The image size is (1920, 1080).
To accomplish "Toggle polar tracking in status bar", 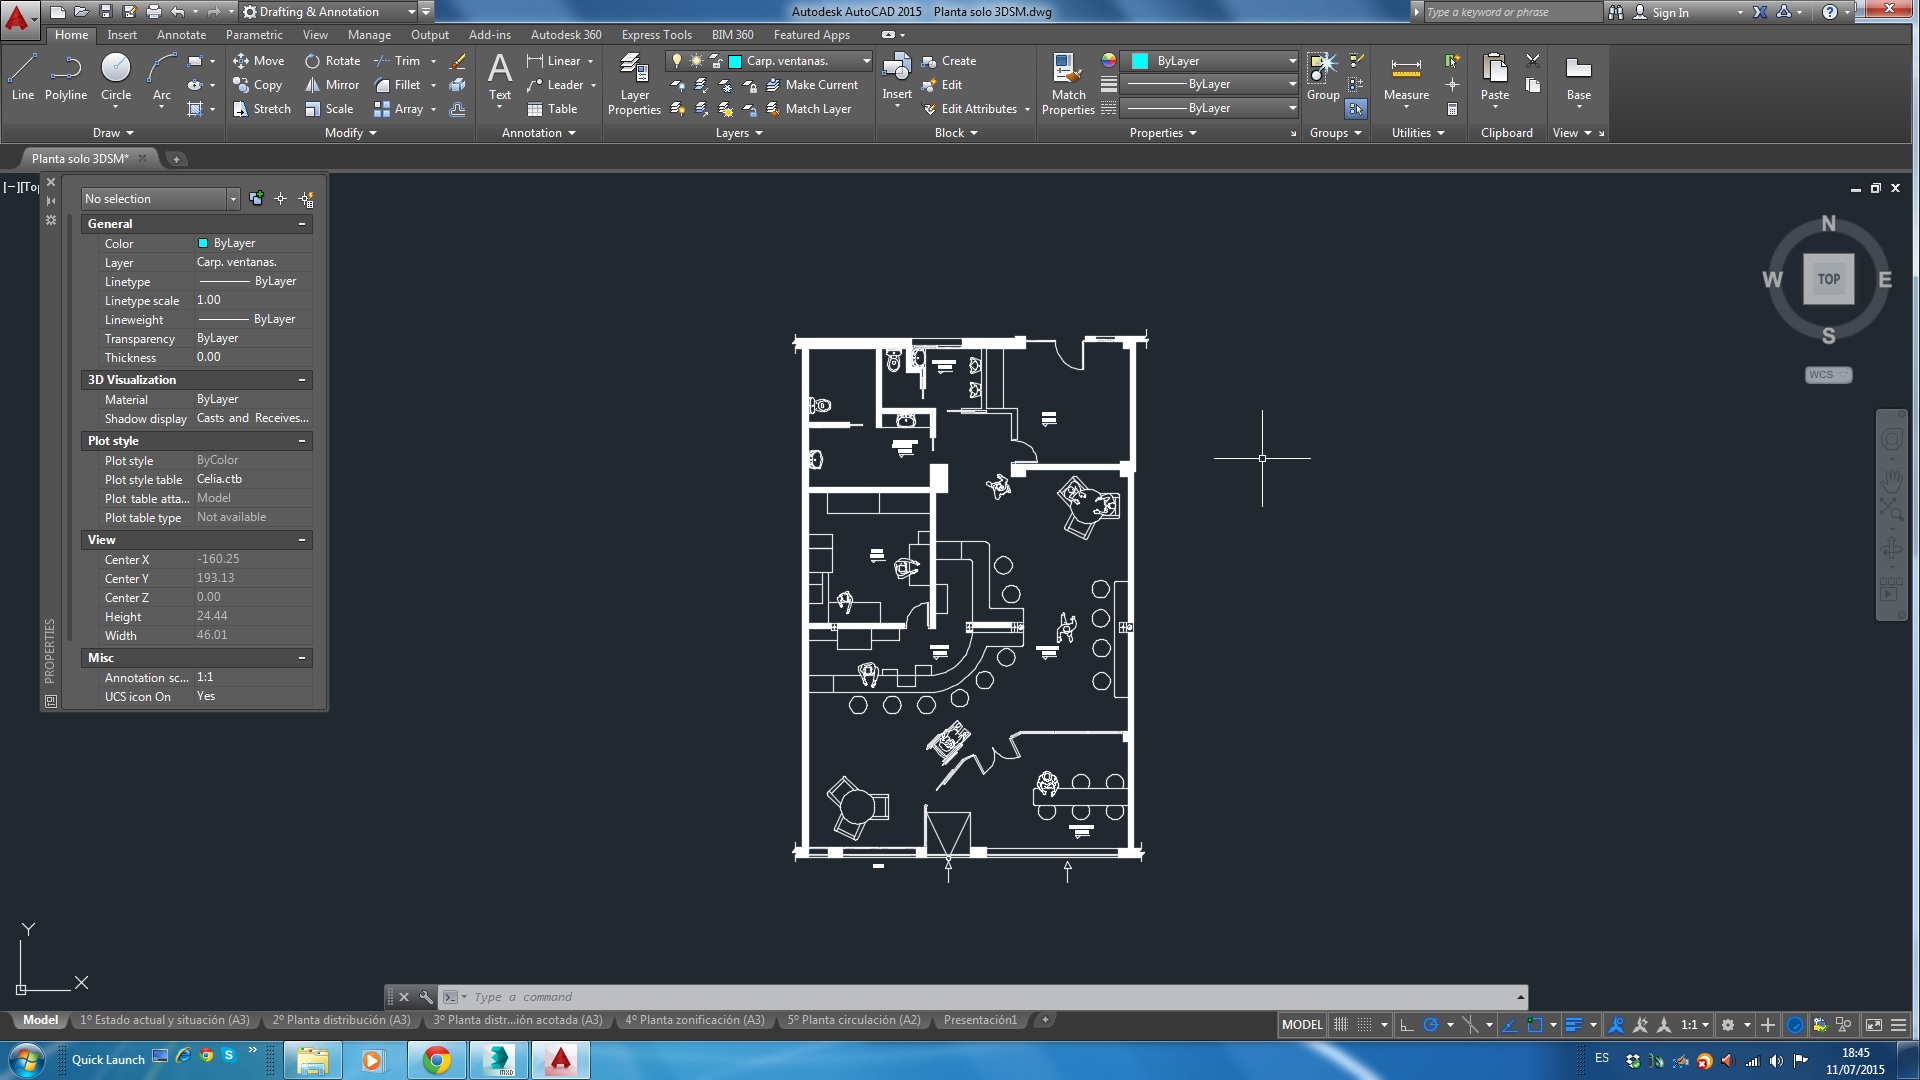I will pos(1431,1024).
